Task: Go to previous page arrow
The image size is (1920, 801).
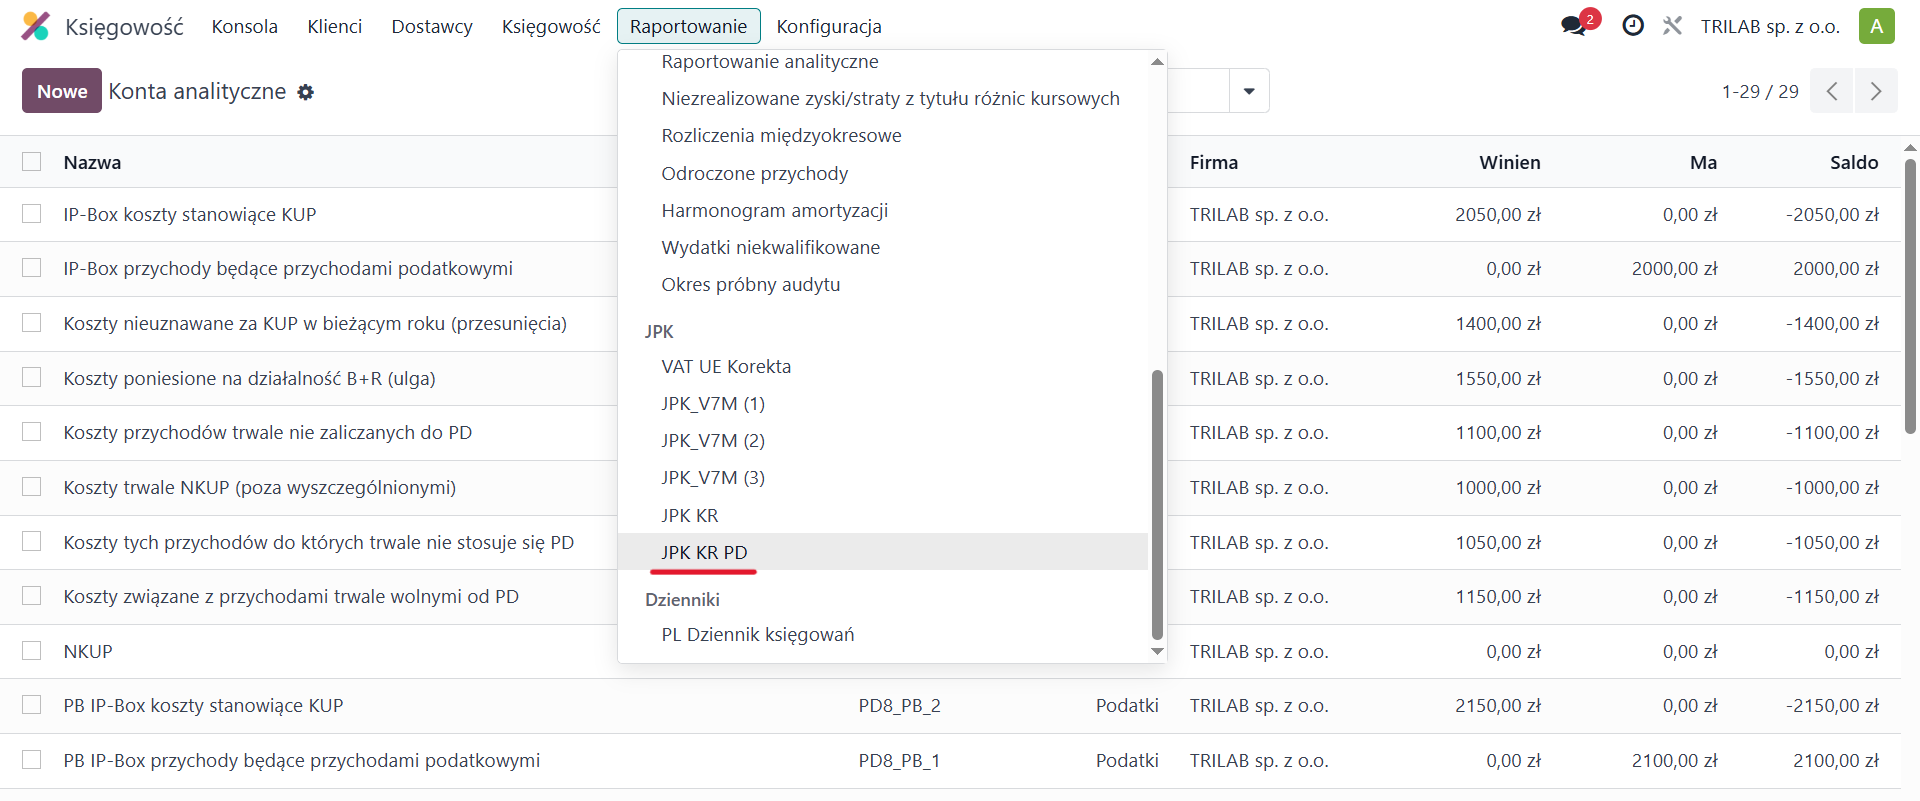Action: tap(1832, 91)
